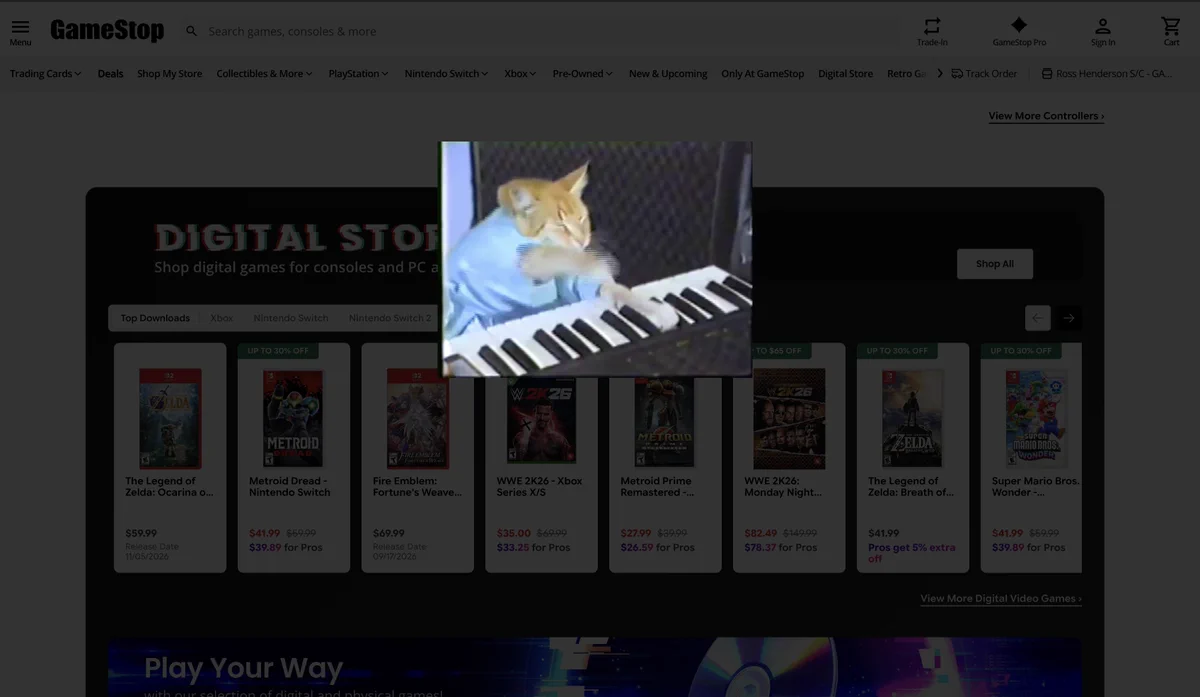This screenshot has height=697, width=1200.
Task: Select the Nintendo Switch 2 tab
Action: tap(389, 318)
